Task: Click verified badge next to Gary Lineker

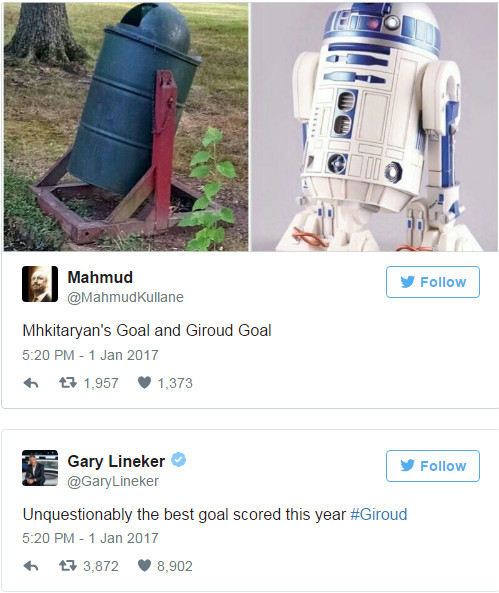Action: 179,460
